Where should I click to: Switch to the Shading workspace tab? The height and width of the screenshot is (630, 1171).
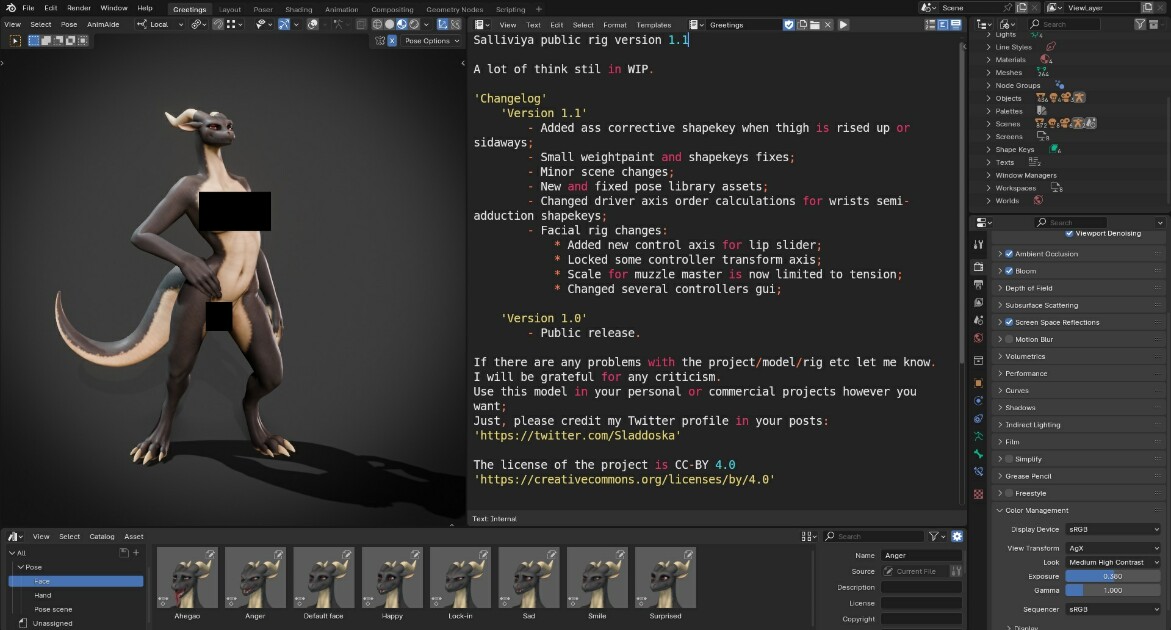point(299,10)
